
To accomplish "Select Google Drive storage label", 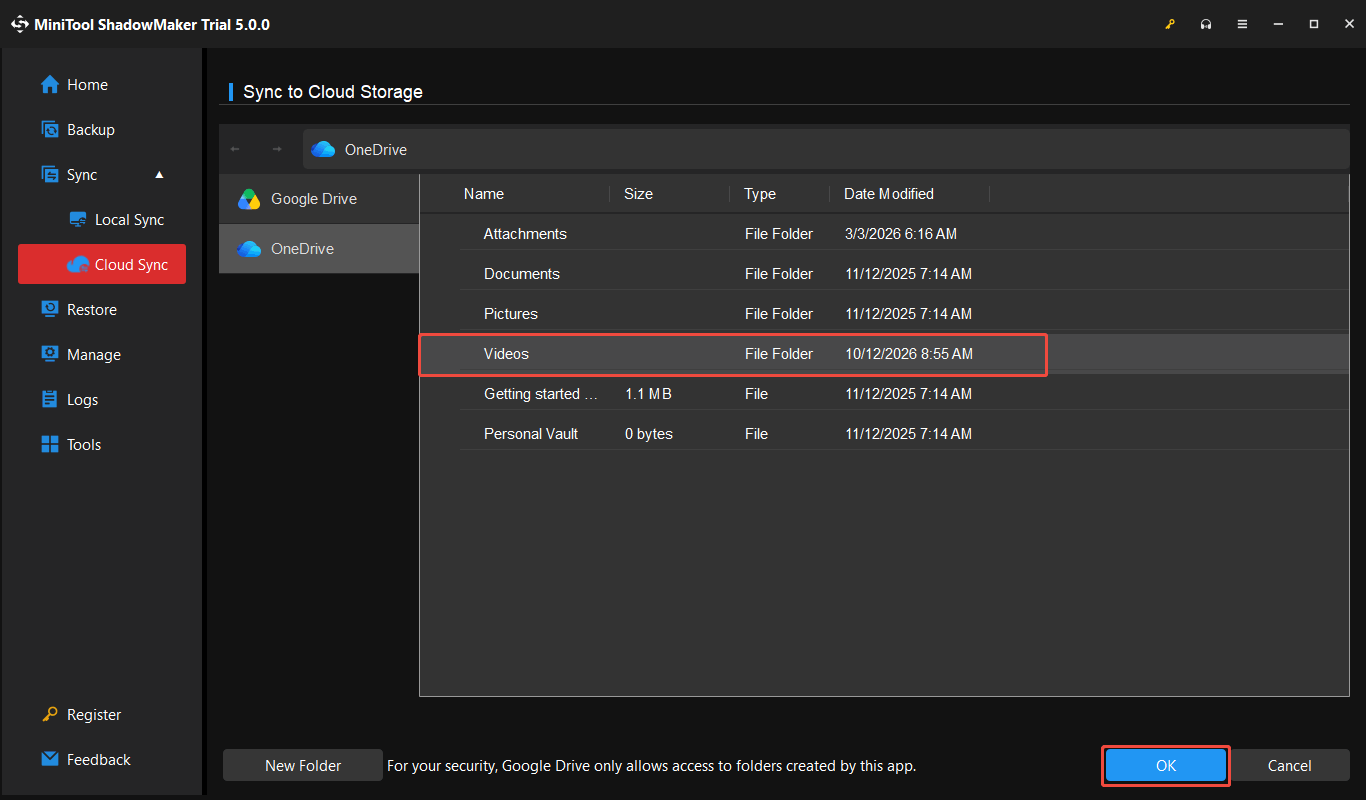I will point(314,199).
